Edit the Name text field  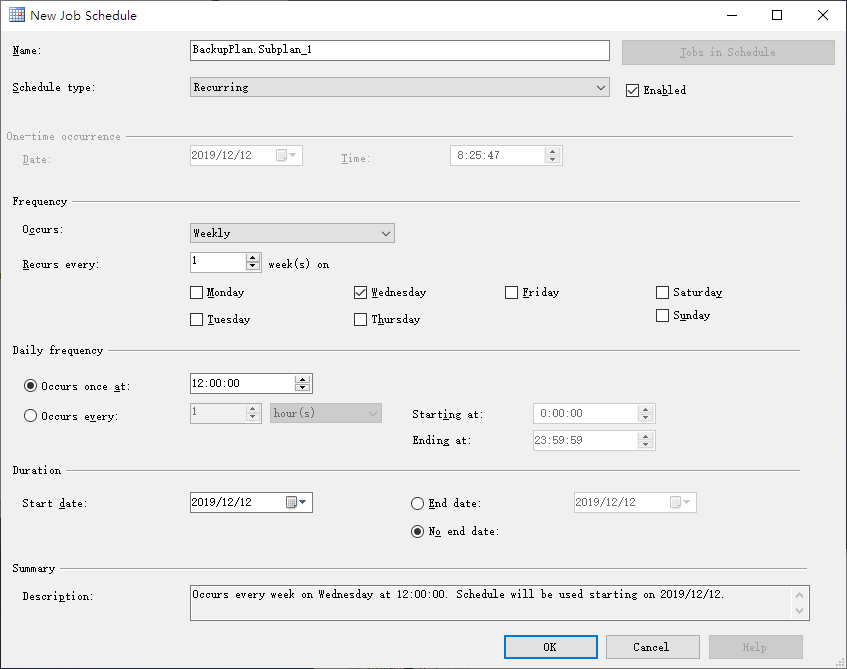400,50
